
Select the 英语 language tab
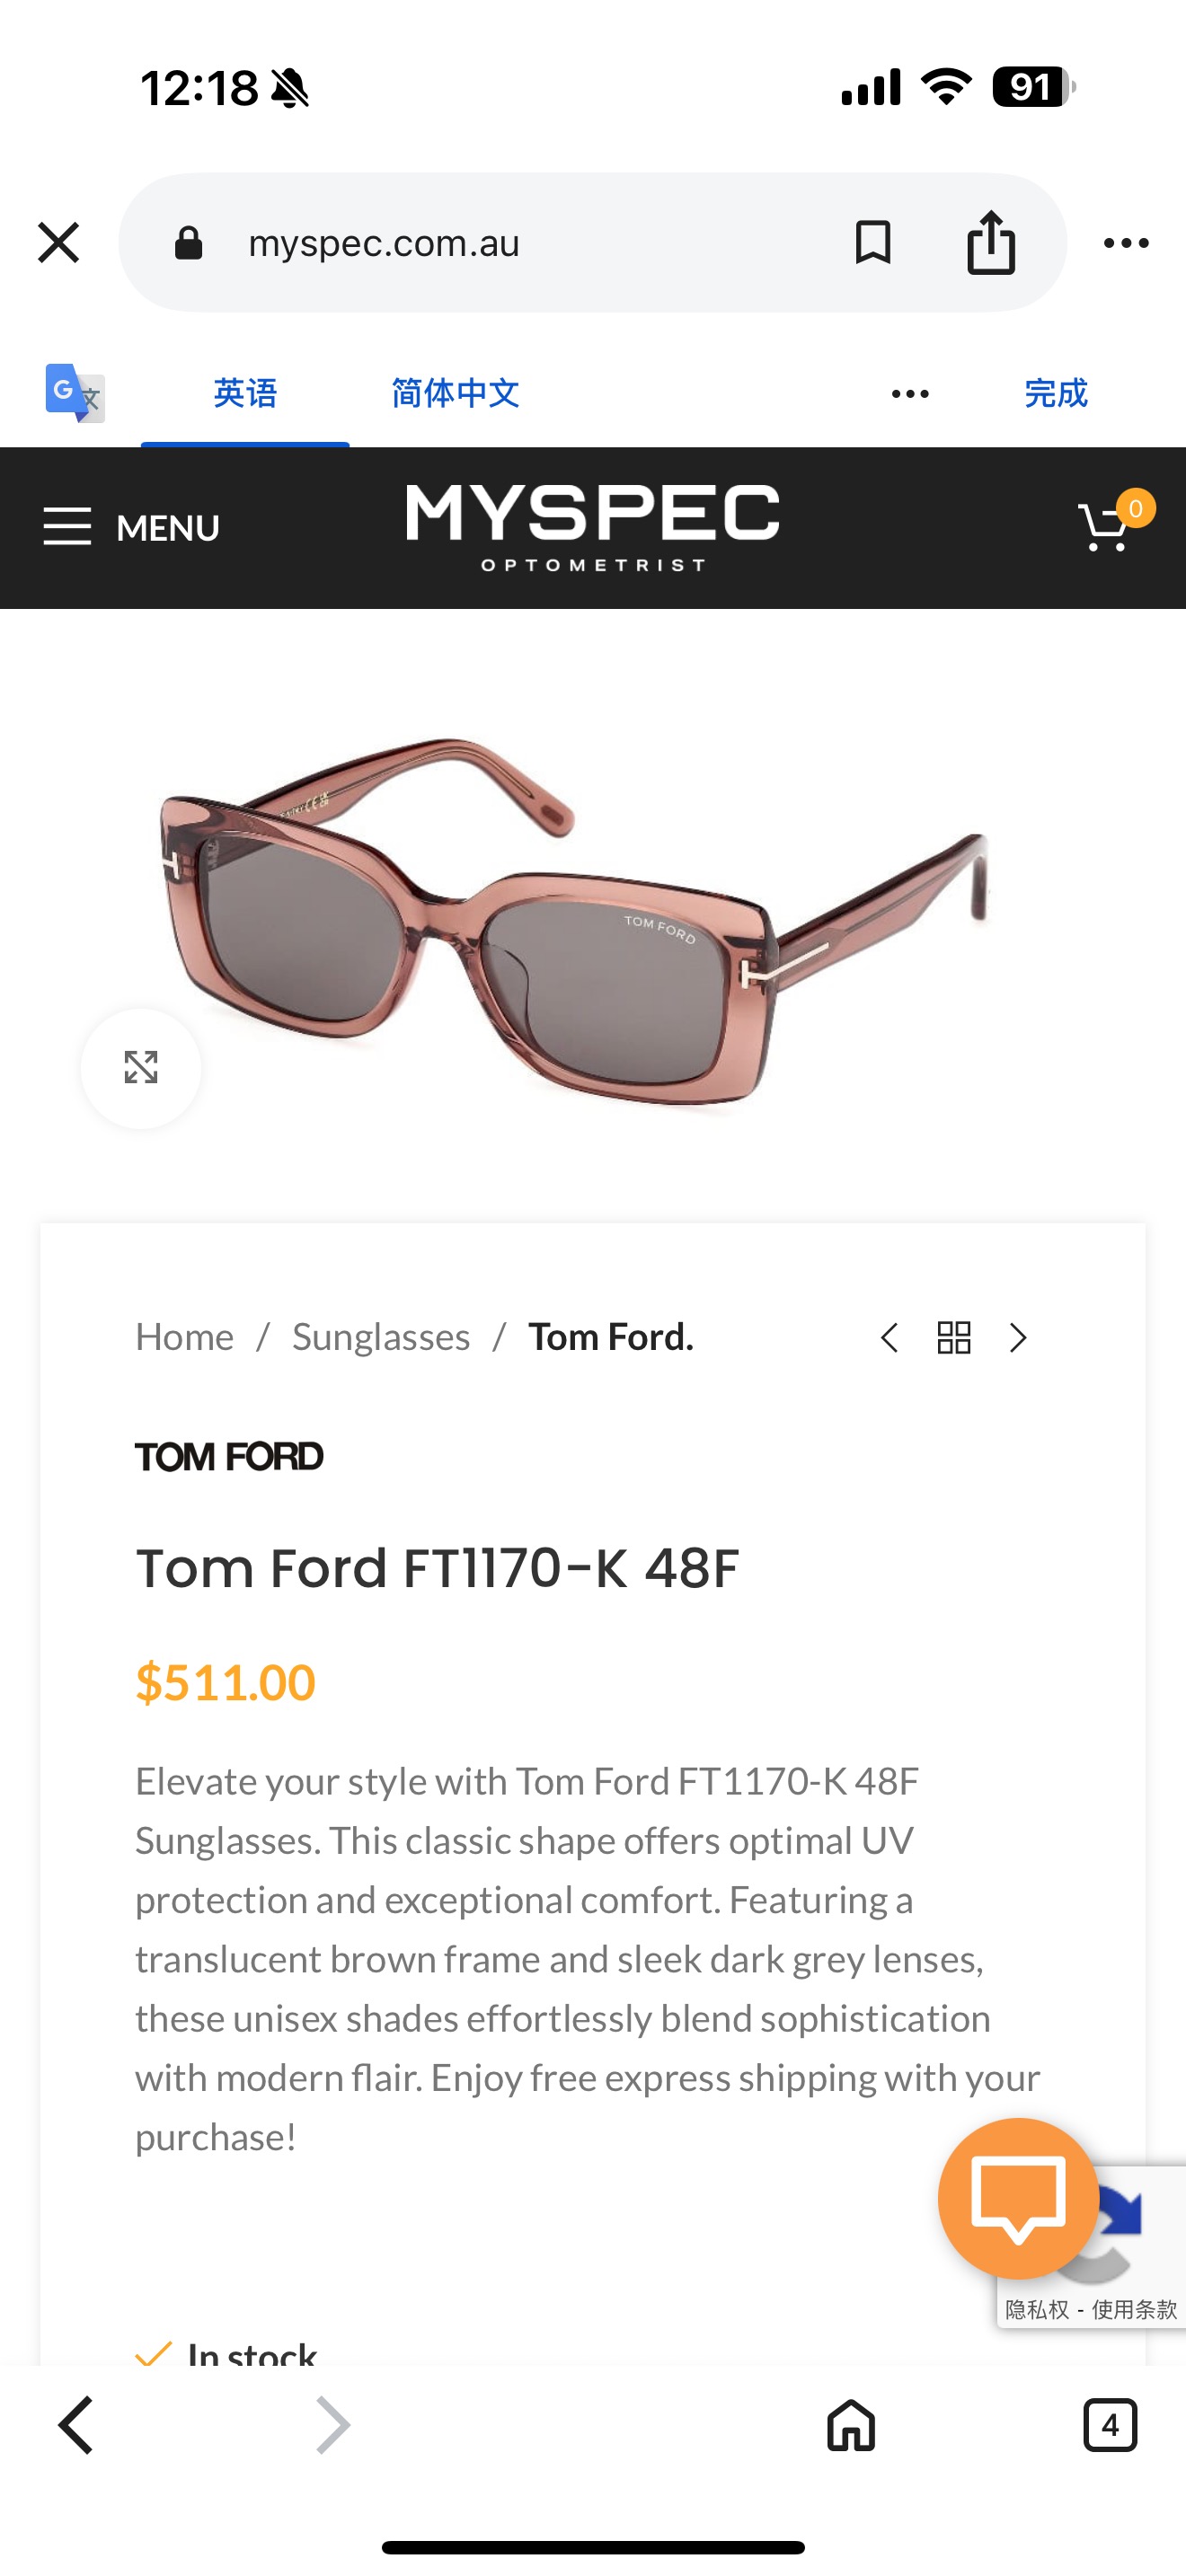(x=245, y=393)
